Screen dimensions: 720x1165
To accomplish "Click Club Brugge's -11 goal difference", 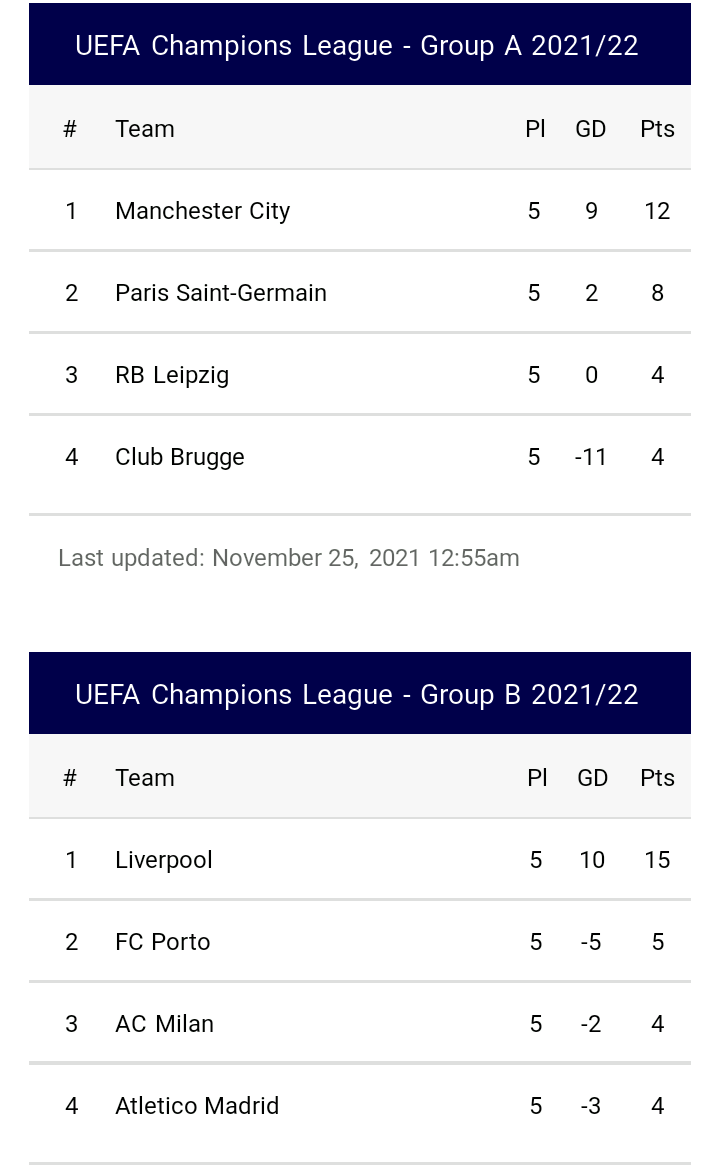I will [x=591, y=457].
